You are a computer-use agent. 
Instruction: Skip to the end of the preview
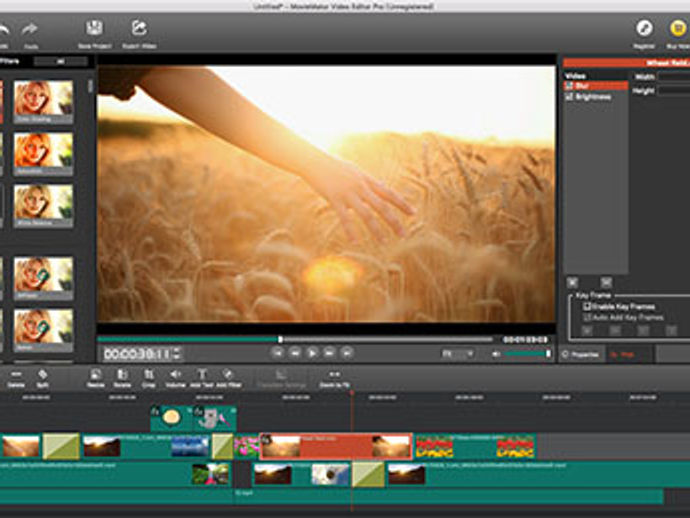pos(347,353)
